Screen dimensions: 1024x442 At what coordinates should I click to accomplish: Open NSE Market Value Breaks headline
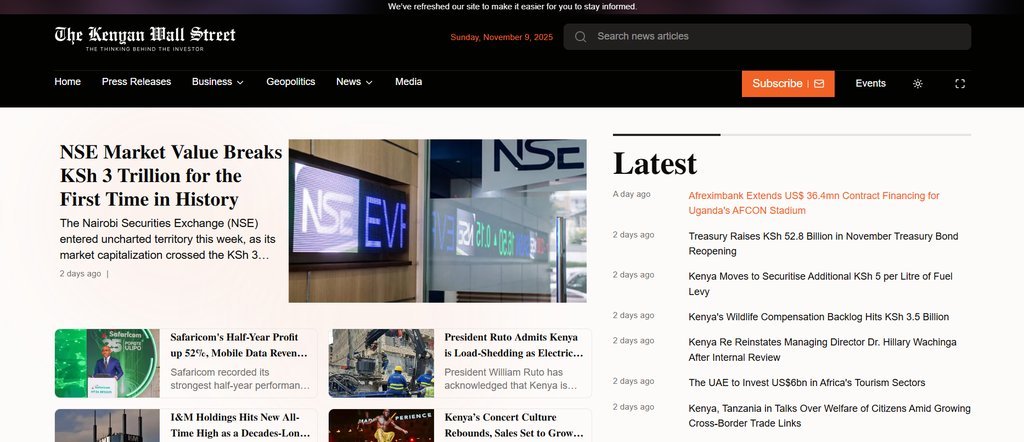pos(170,176)
